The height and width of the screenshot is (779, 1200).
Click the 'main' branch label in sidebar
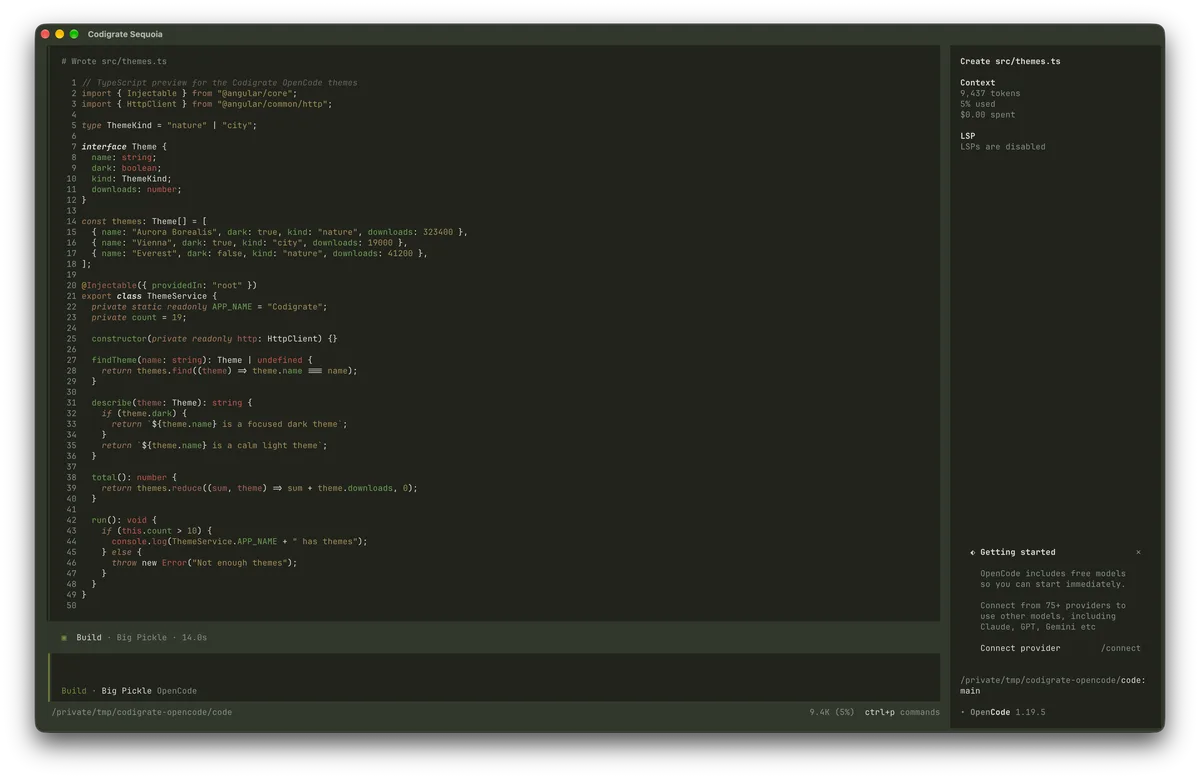pyautogui.click(x=970, y=690)
